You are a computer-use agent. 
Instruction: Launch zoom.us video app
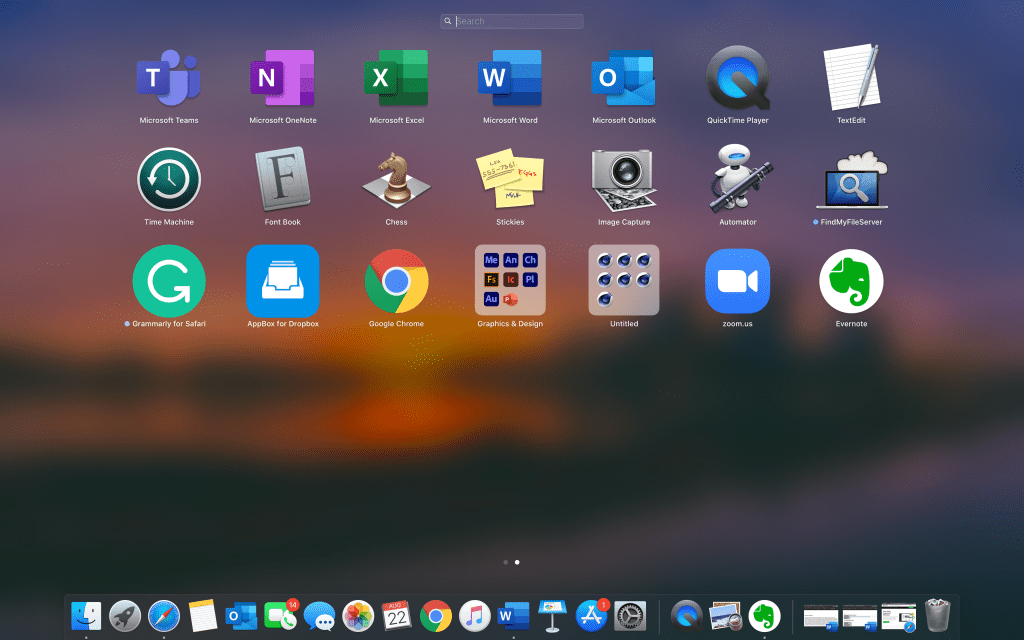coord(738,281)
